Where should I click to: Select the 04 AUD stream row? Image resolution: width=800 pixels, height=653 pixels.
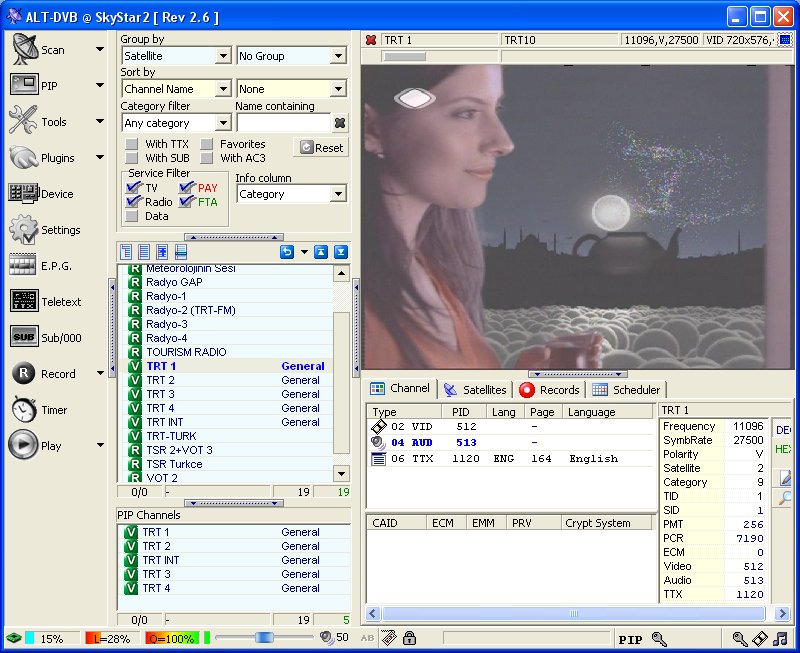click(510, 442)
